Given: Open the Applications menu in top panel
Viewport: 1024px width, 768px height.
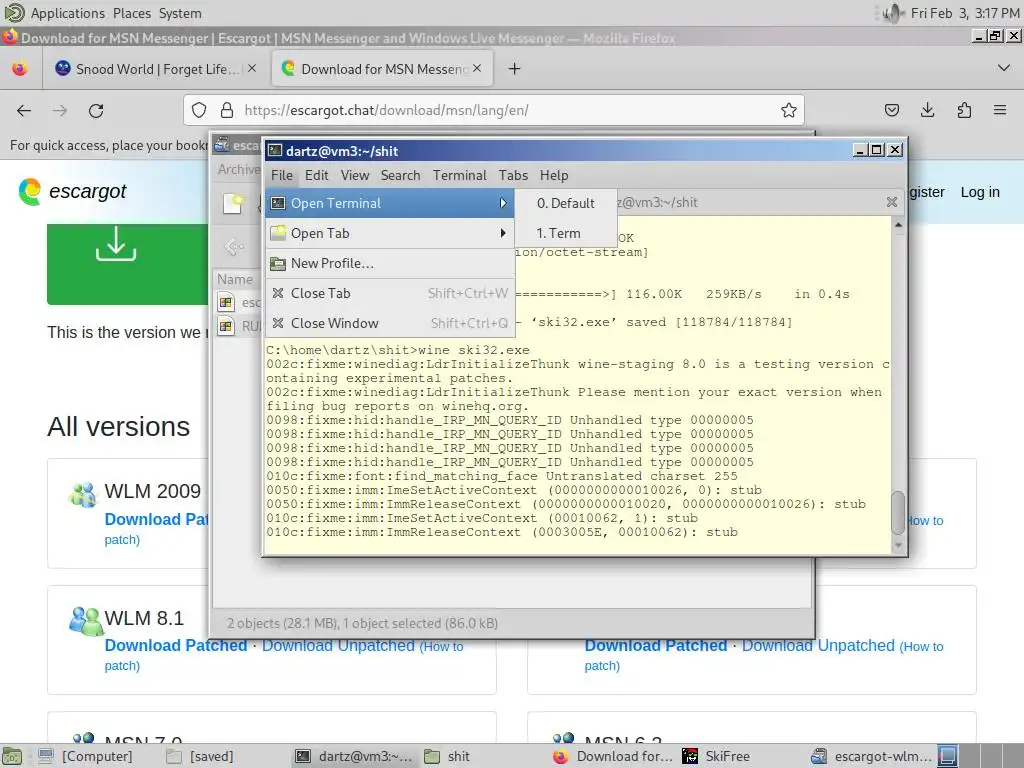Looking at the screenshot, I should point(67,13).
